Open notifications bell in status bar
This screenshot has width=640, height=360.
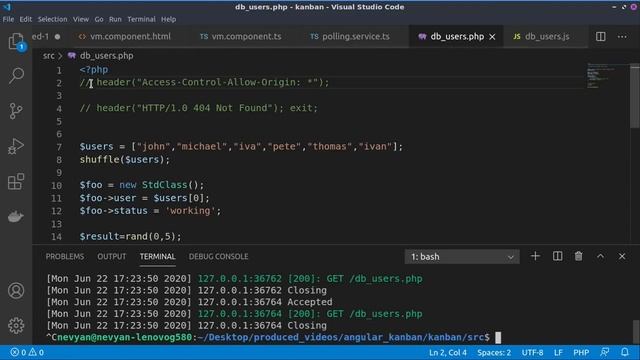[624, 352]
